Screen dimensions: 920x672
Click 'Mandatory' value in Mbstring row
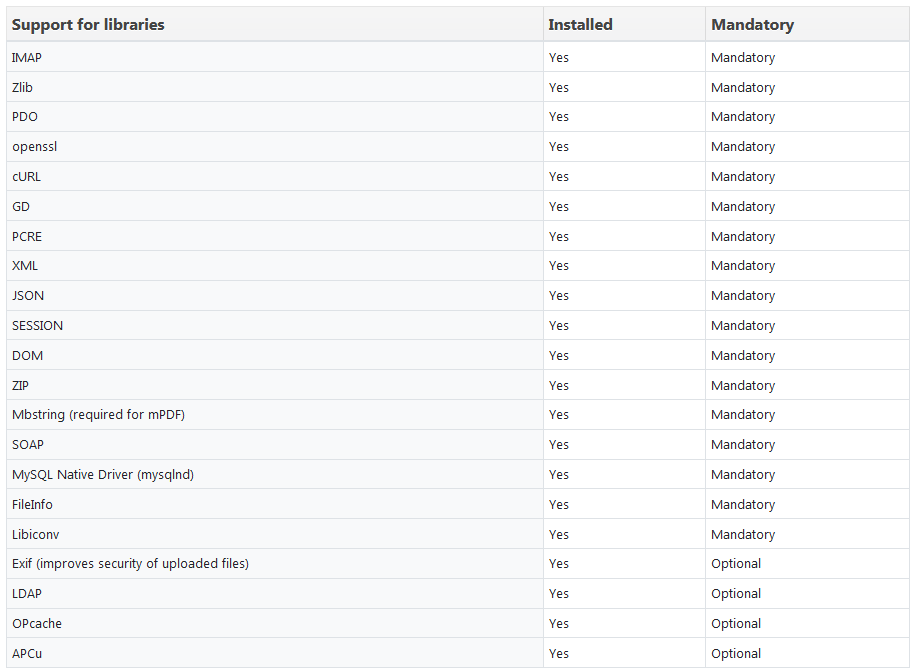pyautogui.click(x=743, y=415)
